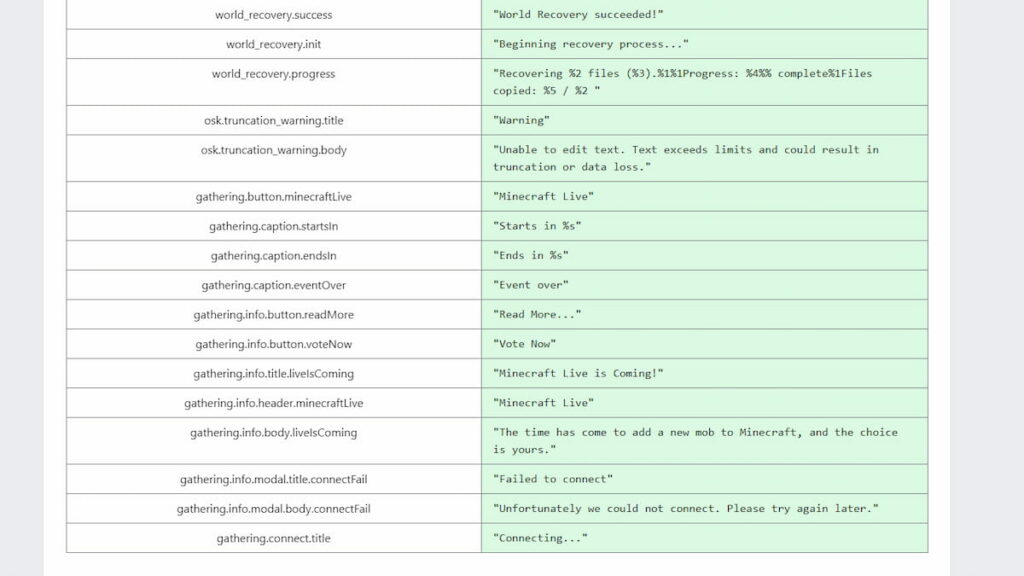
Task: Click the gathering.info.button.voteNow key
Action: 274,344
